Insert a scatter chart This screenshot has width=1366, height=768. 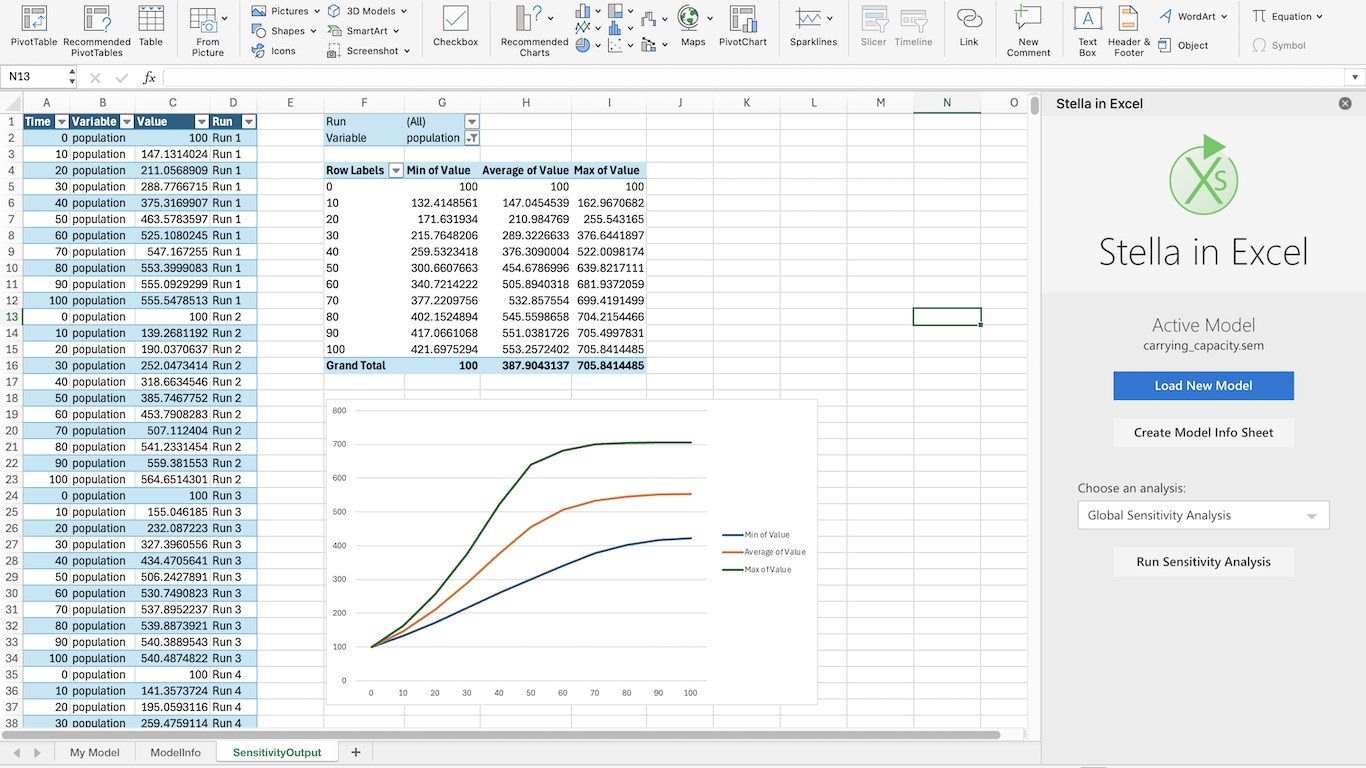[618, 45]
